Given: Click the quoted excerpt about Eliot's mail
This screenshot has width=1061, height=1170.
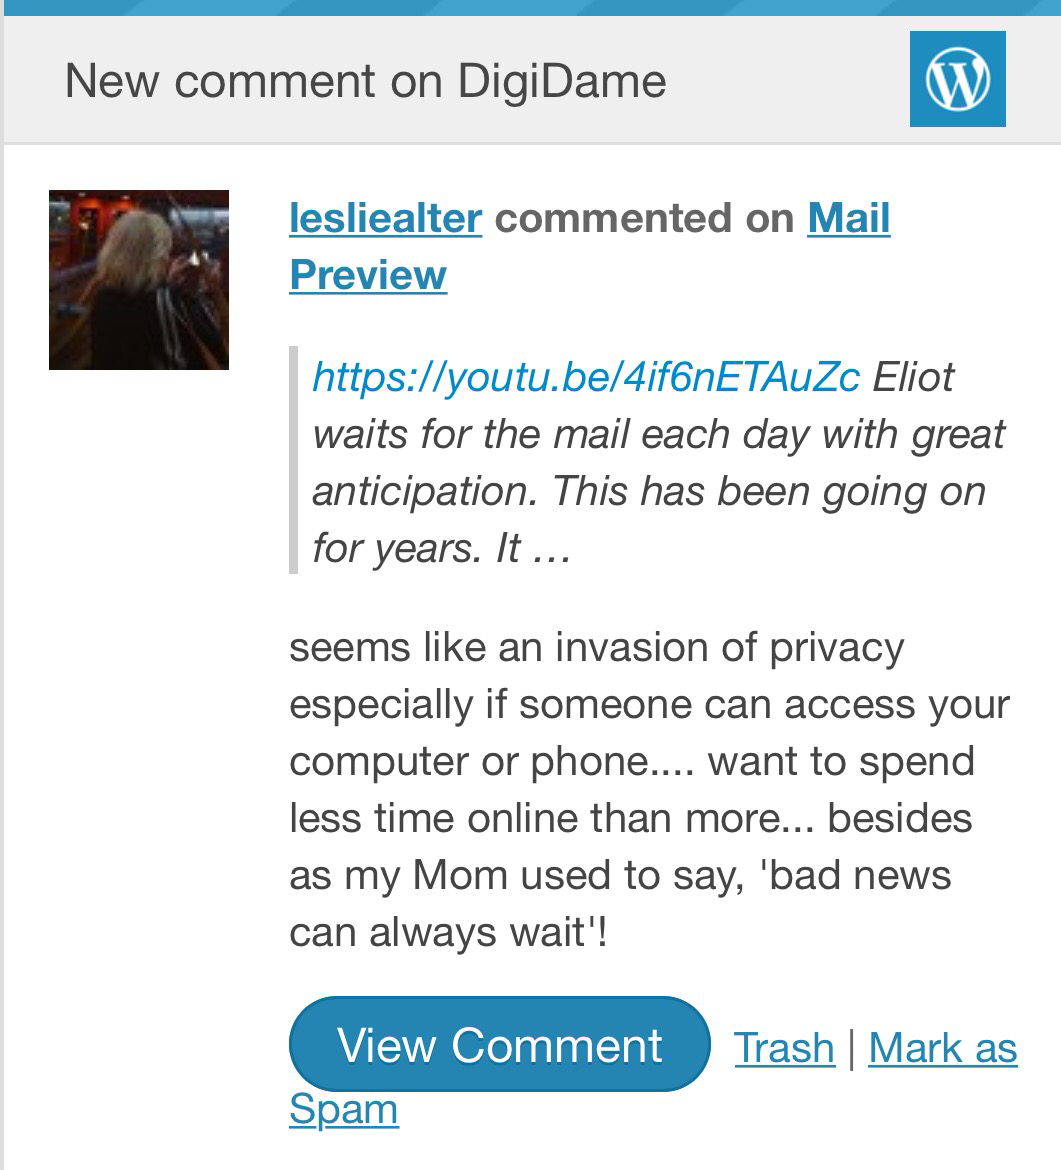Looking at the screenshot, I should pos(660,463).
